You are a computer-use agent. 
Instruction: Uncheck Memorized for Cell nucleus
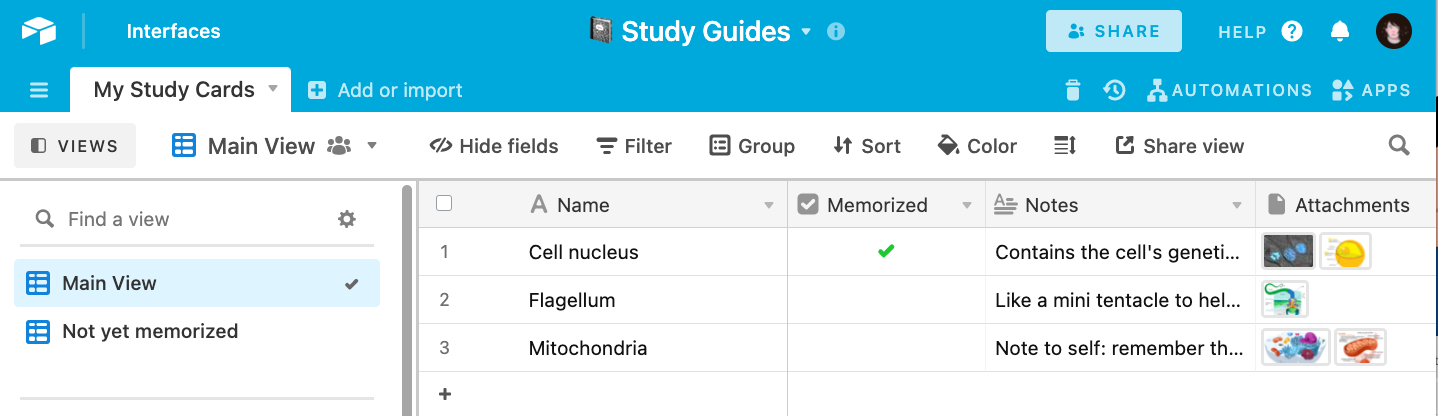(x=886, y=252)
